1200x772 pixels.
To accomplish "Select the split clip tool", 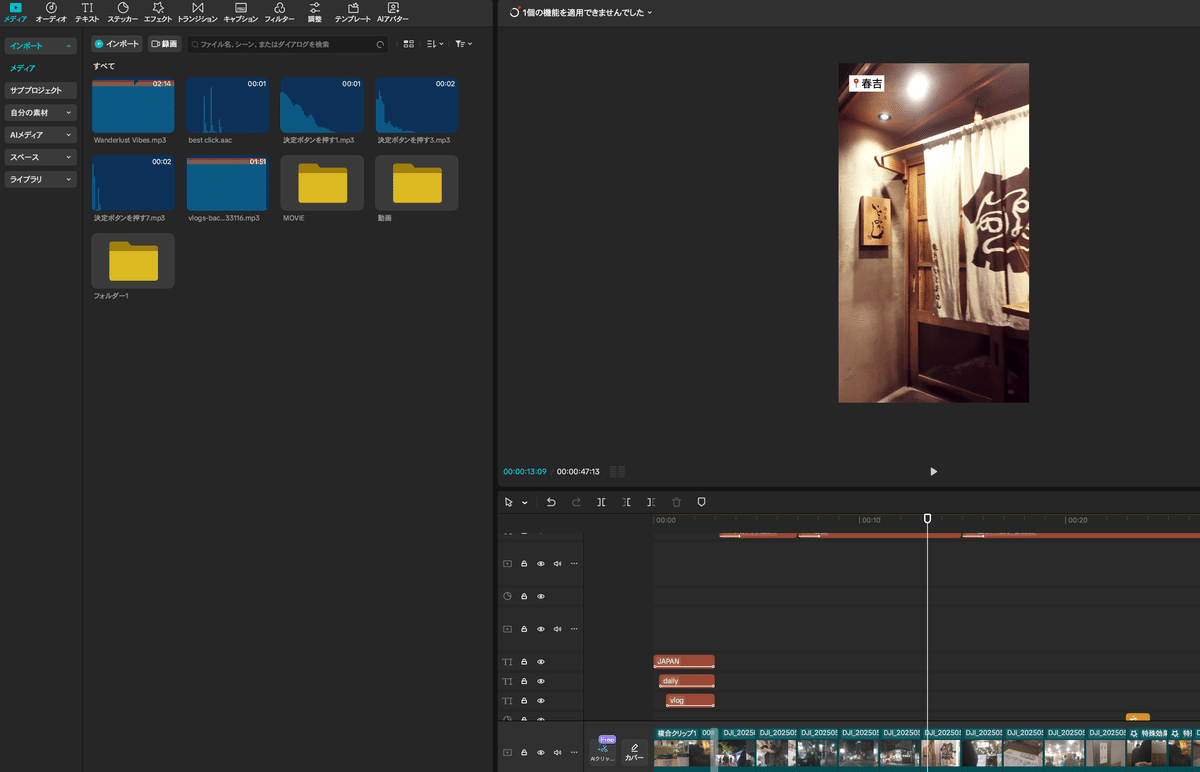I will (601, 502).
